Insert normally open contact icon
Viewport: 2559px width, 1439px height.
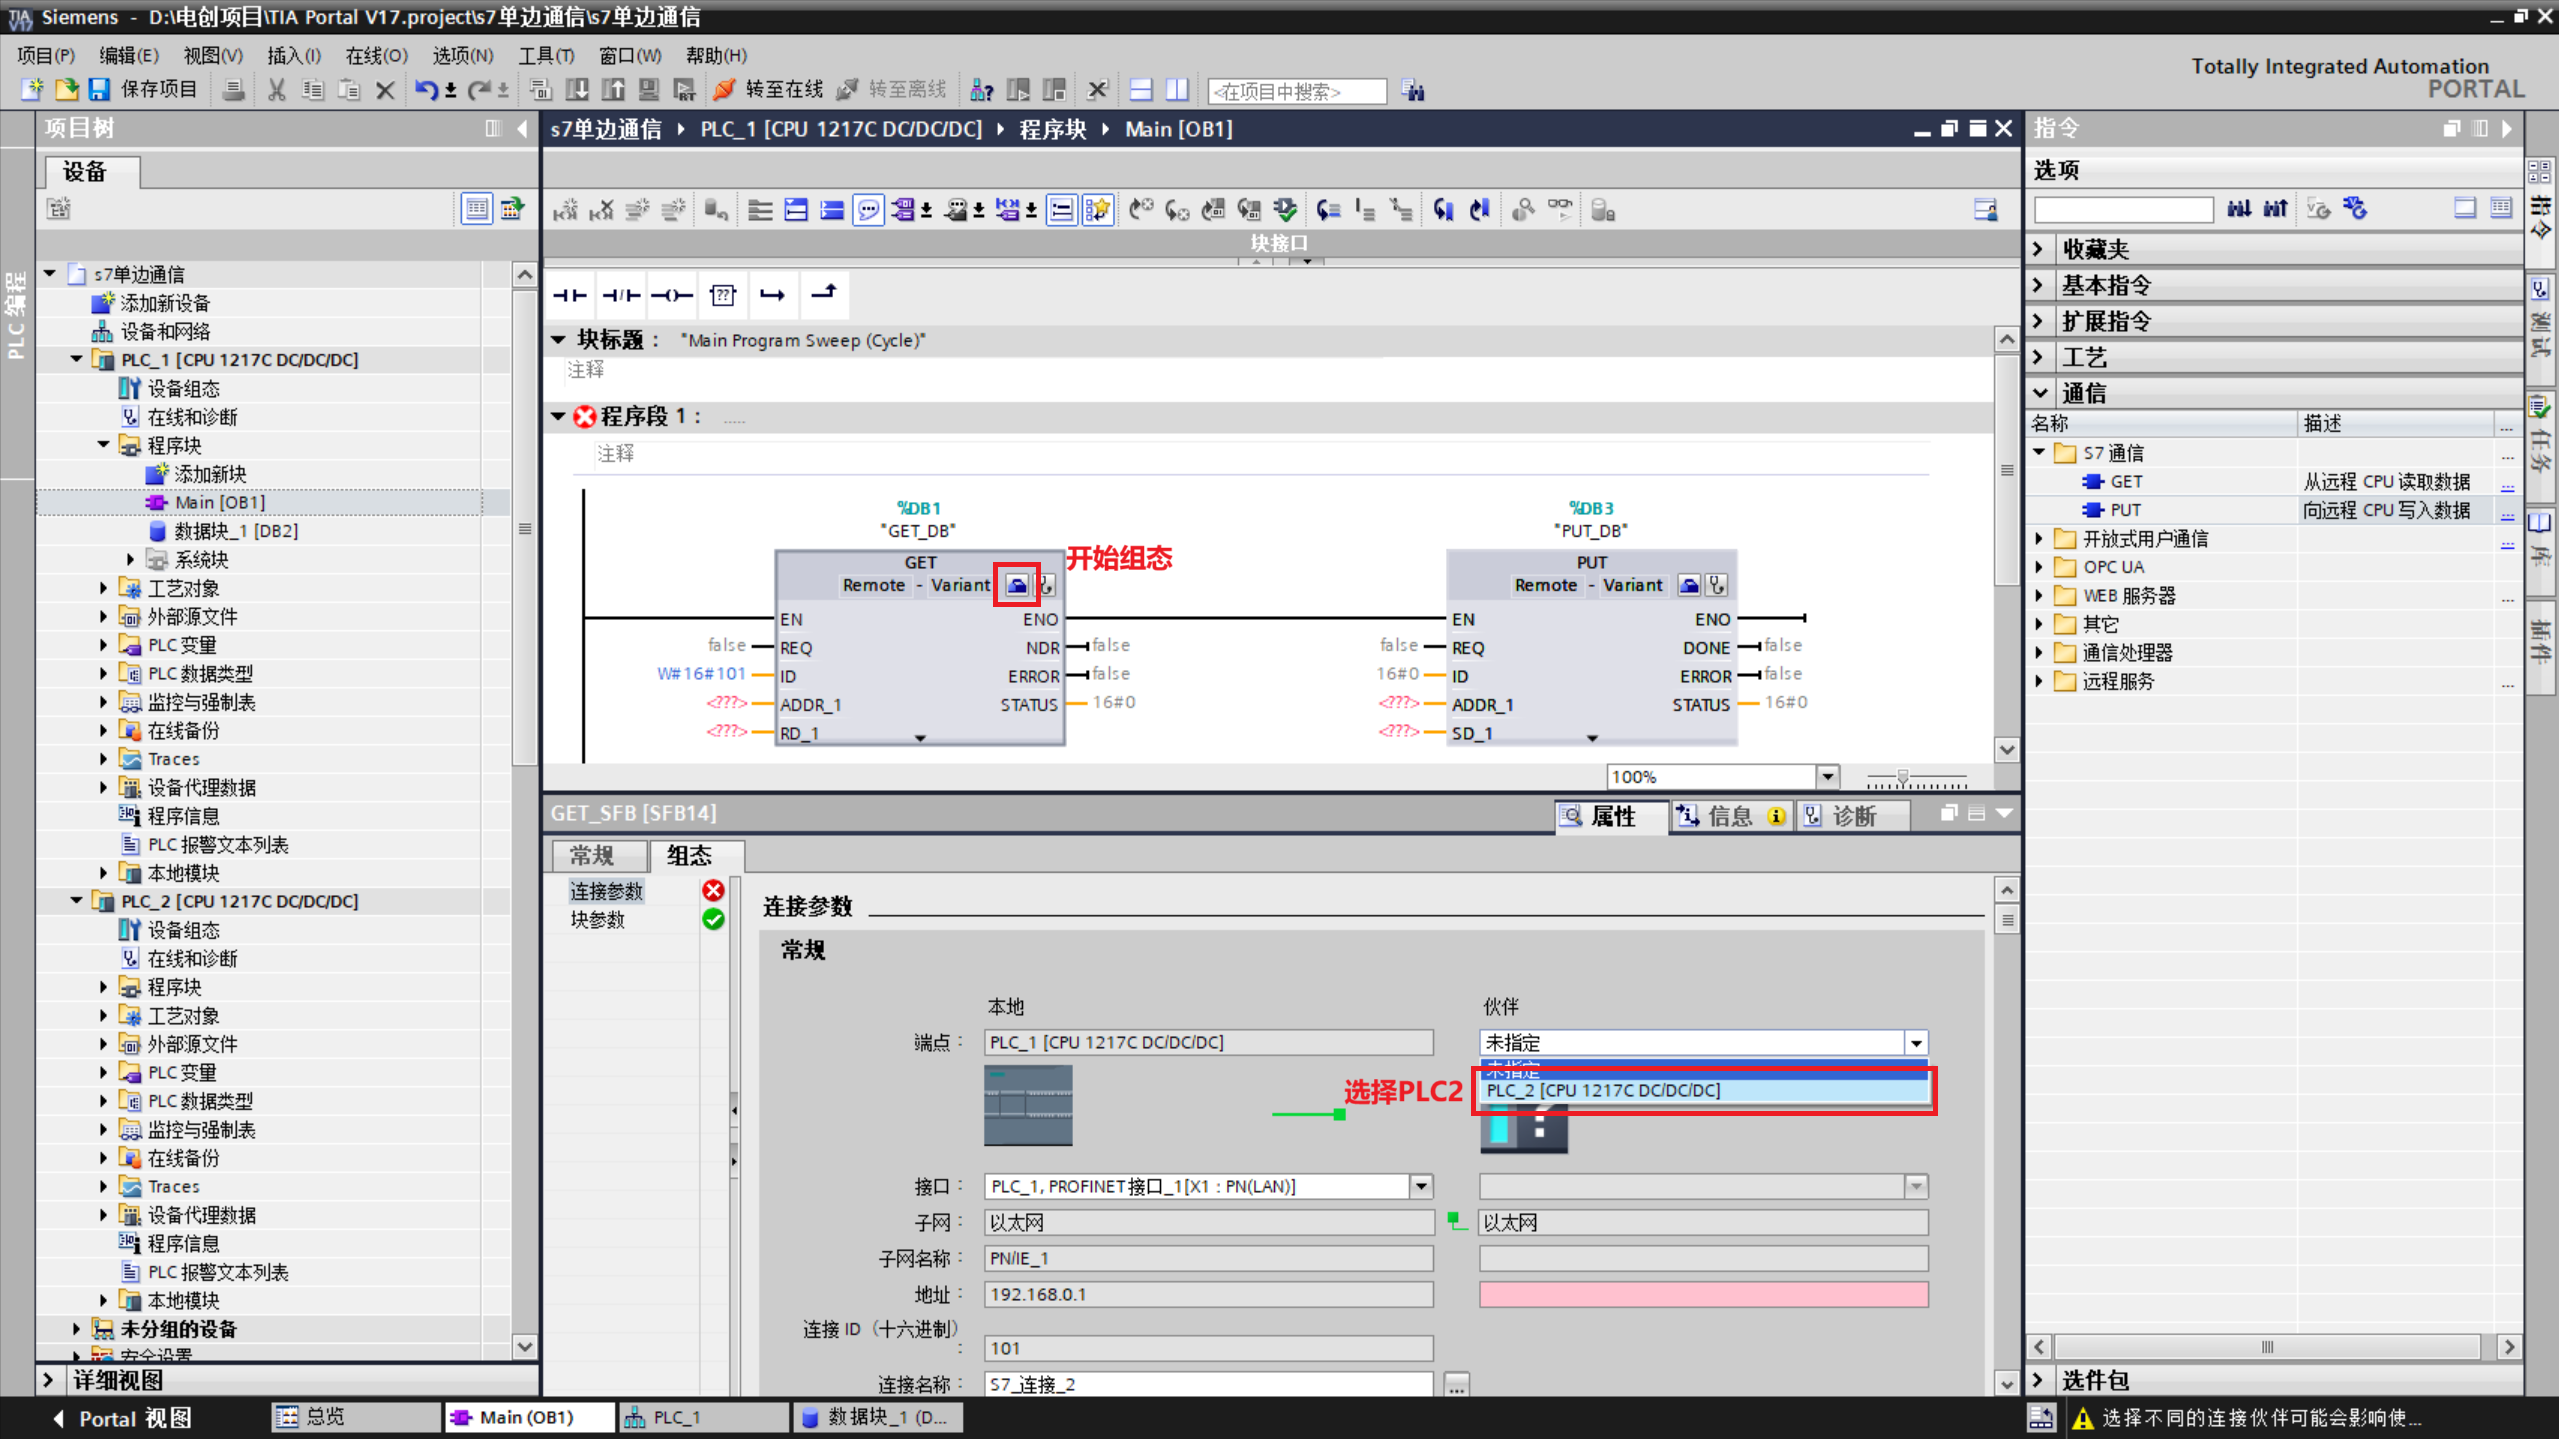(x=570, y=295)
